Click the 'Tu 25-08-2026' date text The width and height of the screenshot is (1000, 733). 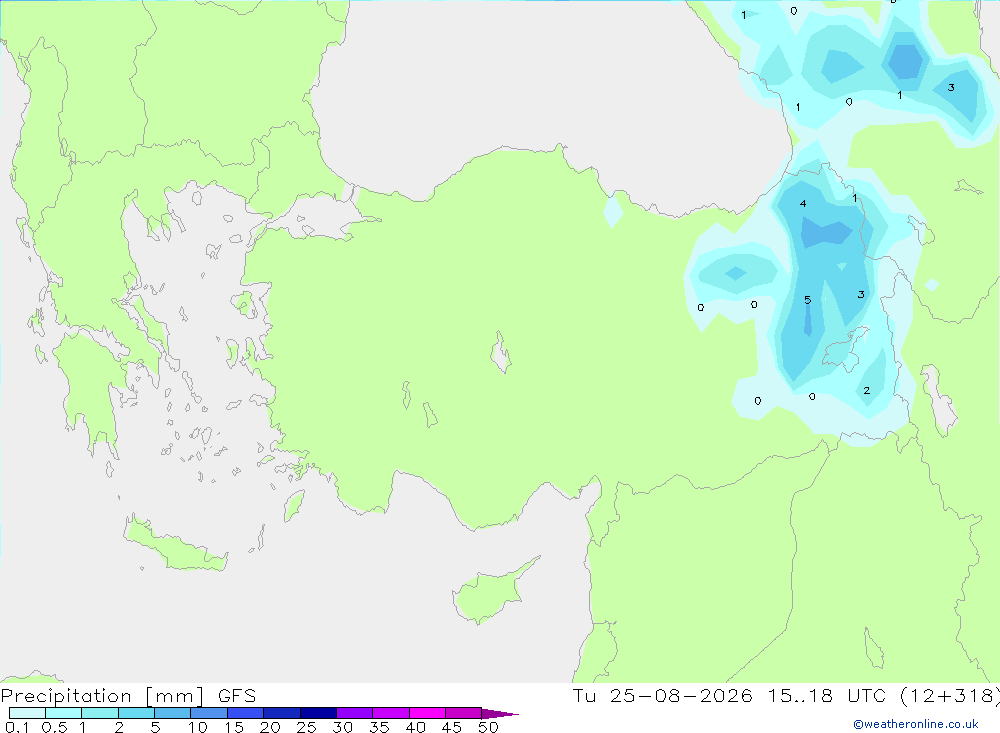662,695
